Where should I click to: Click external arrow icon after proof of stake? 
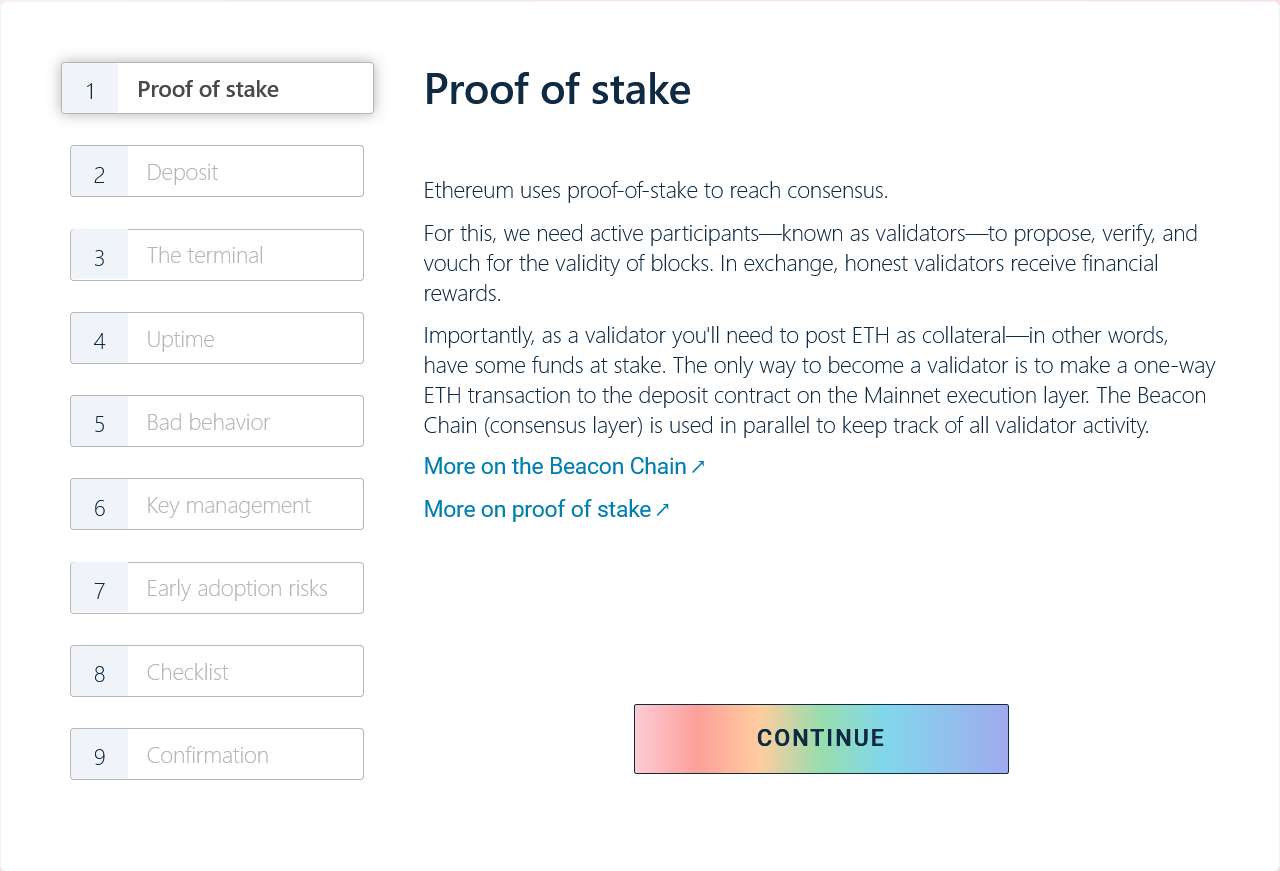pos(662,510)
